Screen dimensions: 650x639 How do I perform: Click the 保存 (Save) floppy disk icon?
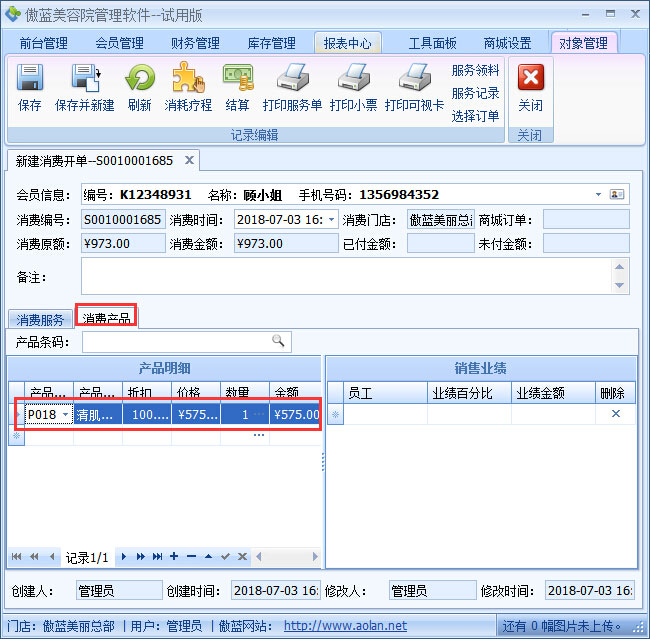(x=30, y=78)
